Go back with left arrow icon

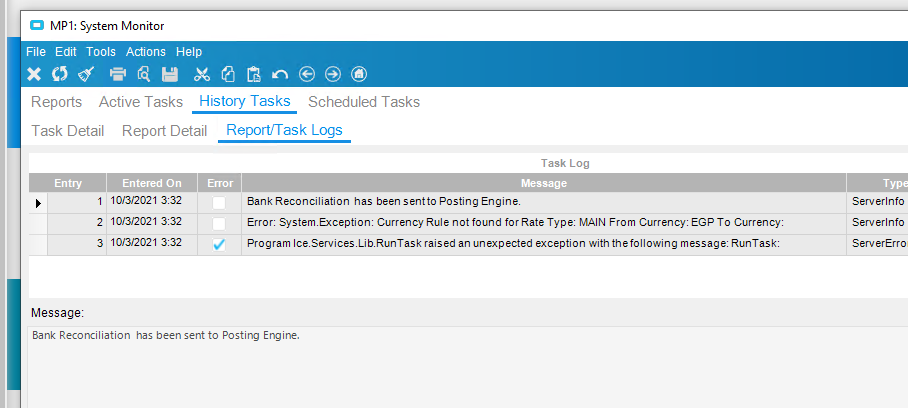[306, 74]
